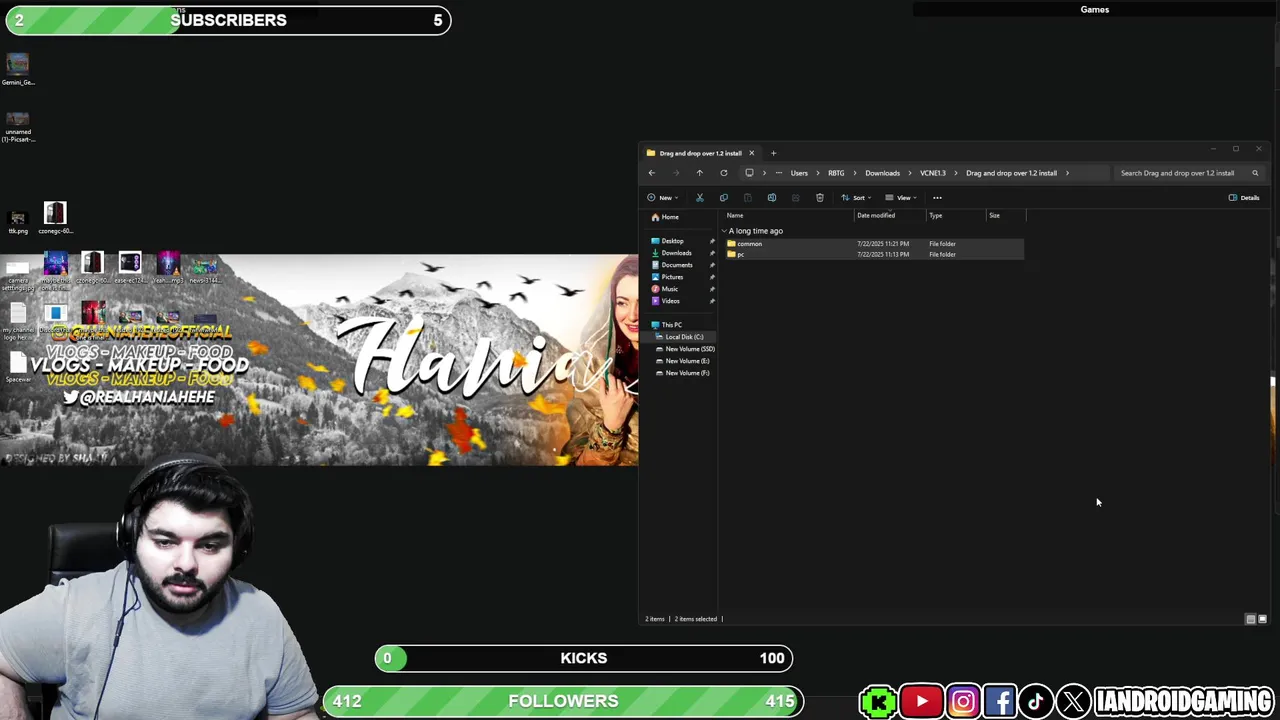This screenshot has height=720, width=1280.
Task: Sort by the Type column header
Action: click(936, 216)
